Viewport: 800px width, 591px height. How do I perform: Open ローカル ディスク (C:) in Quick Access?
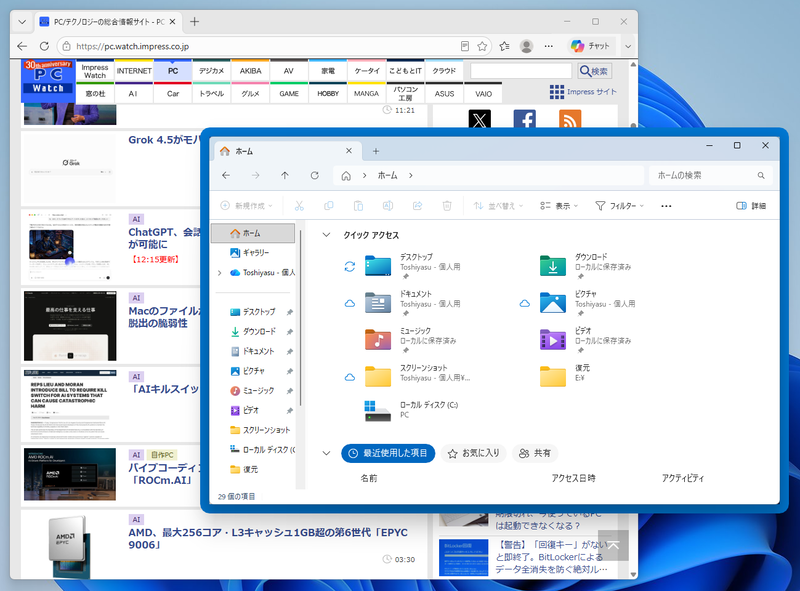point(378,410)
